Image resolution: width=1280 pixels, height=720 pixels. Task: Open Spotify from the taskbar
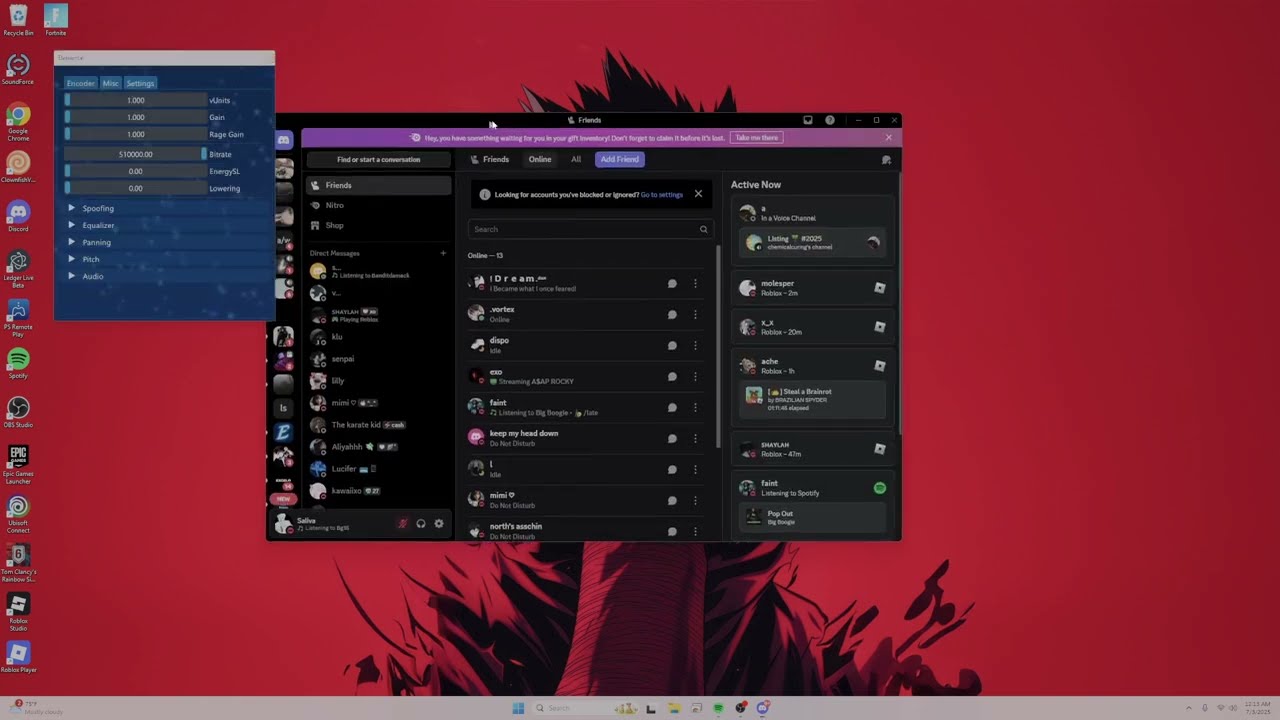(718, 708)
